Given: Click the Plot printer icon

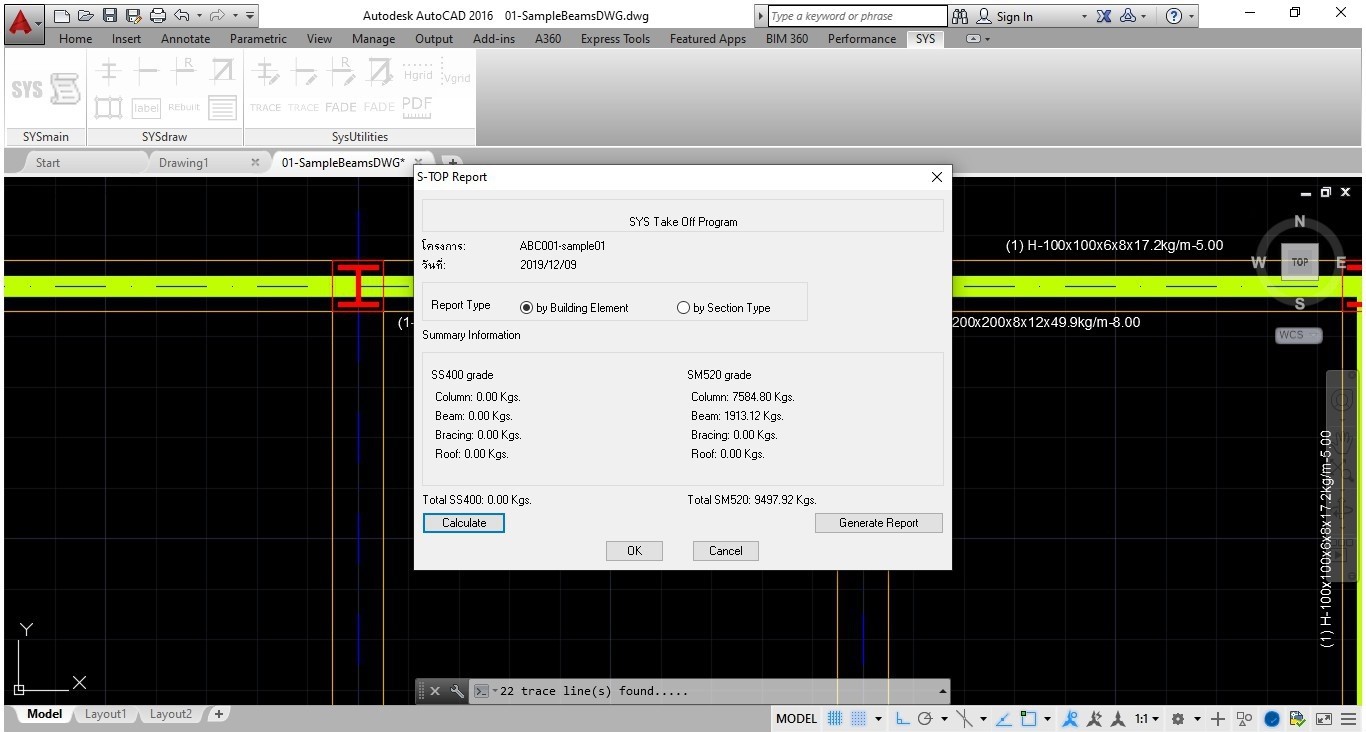Looking at the screenshot, I should tap(158, 16).
